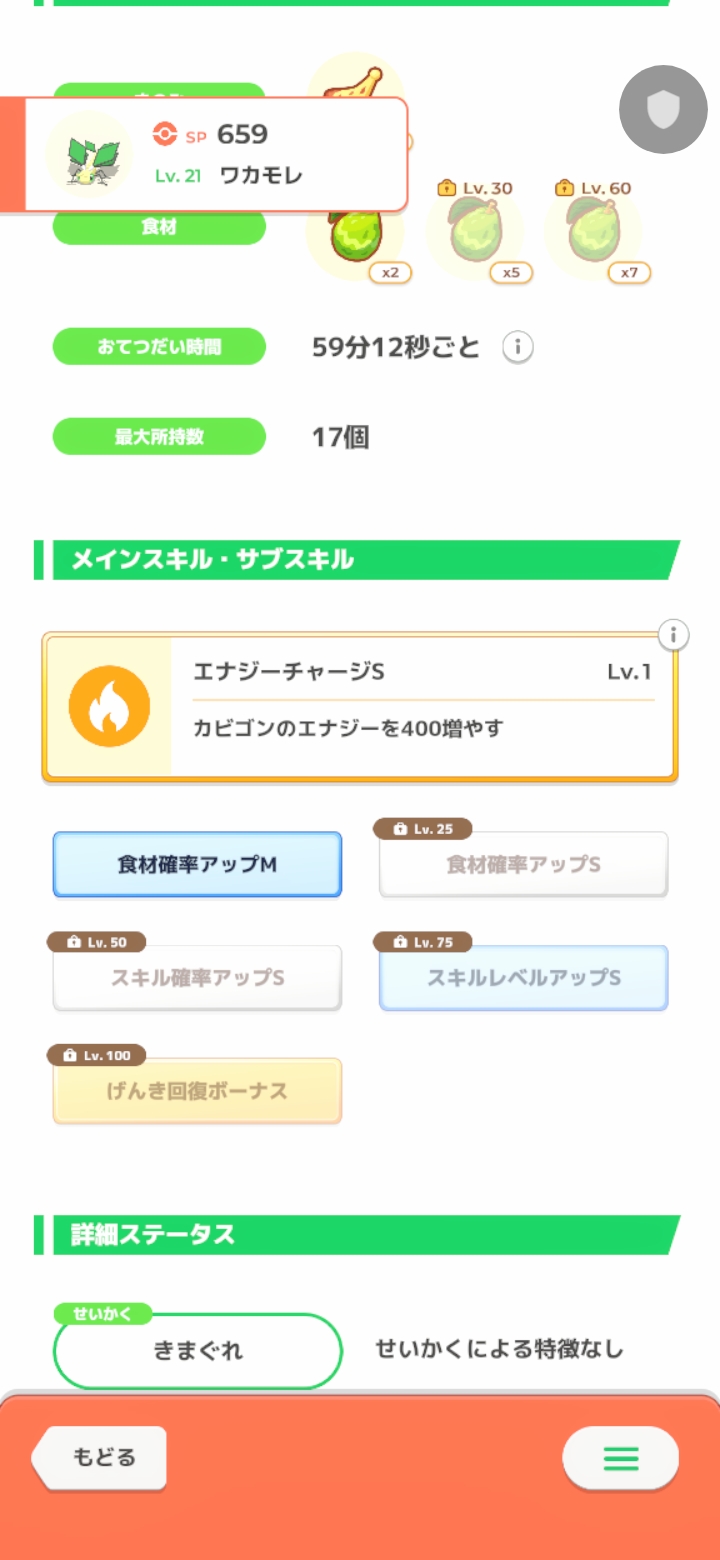Viewport: 720px width, 1560px height.
Task: Open the エナジーチャージS main skill card
Action: tap(420, 707)
